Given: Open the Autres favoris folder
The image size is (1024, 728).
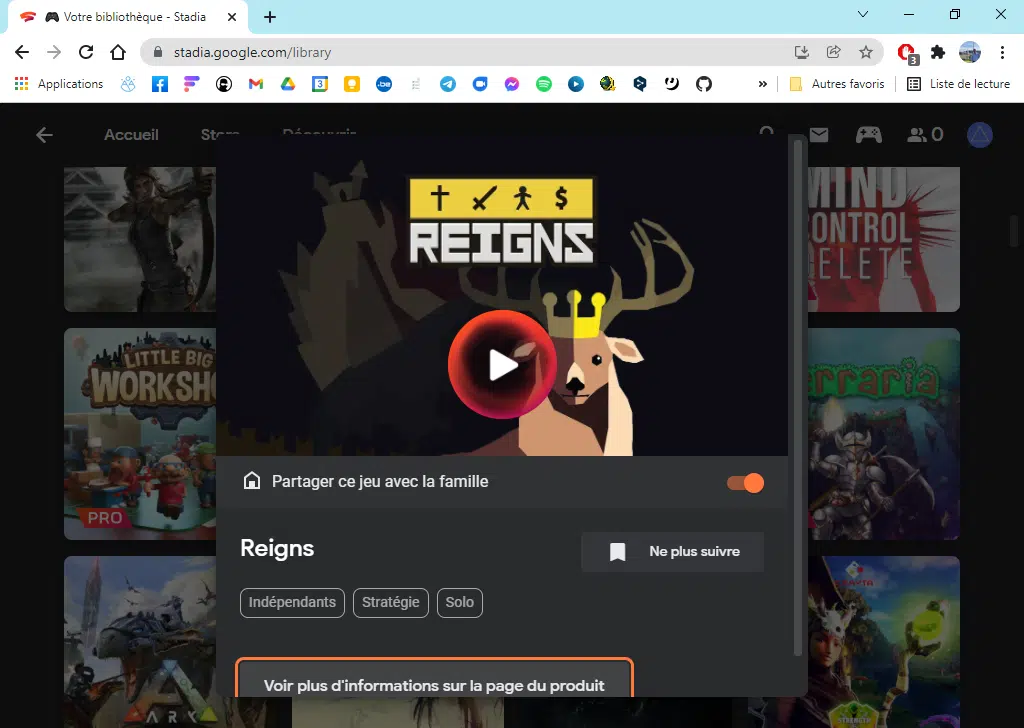Looking at the screenshot, I should (837, 84).
